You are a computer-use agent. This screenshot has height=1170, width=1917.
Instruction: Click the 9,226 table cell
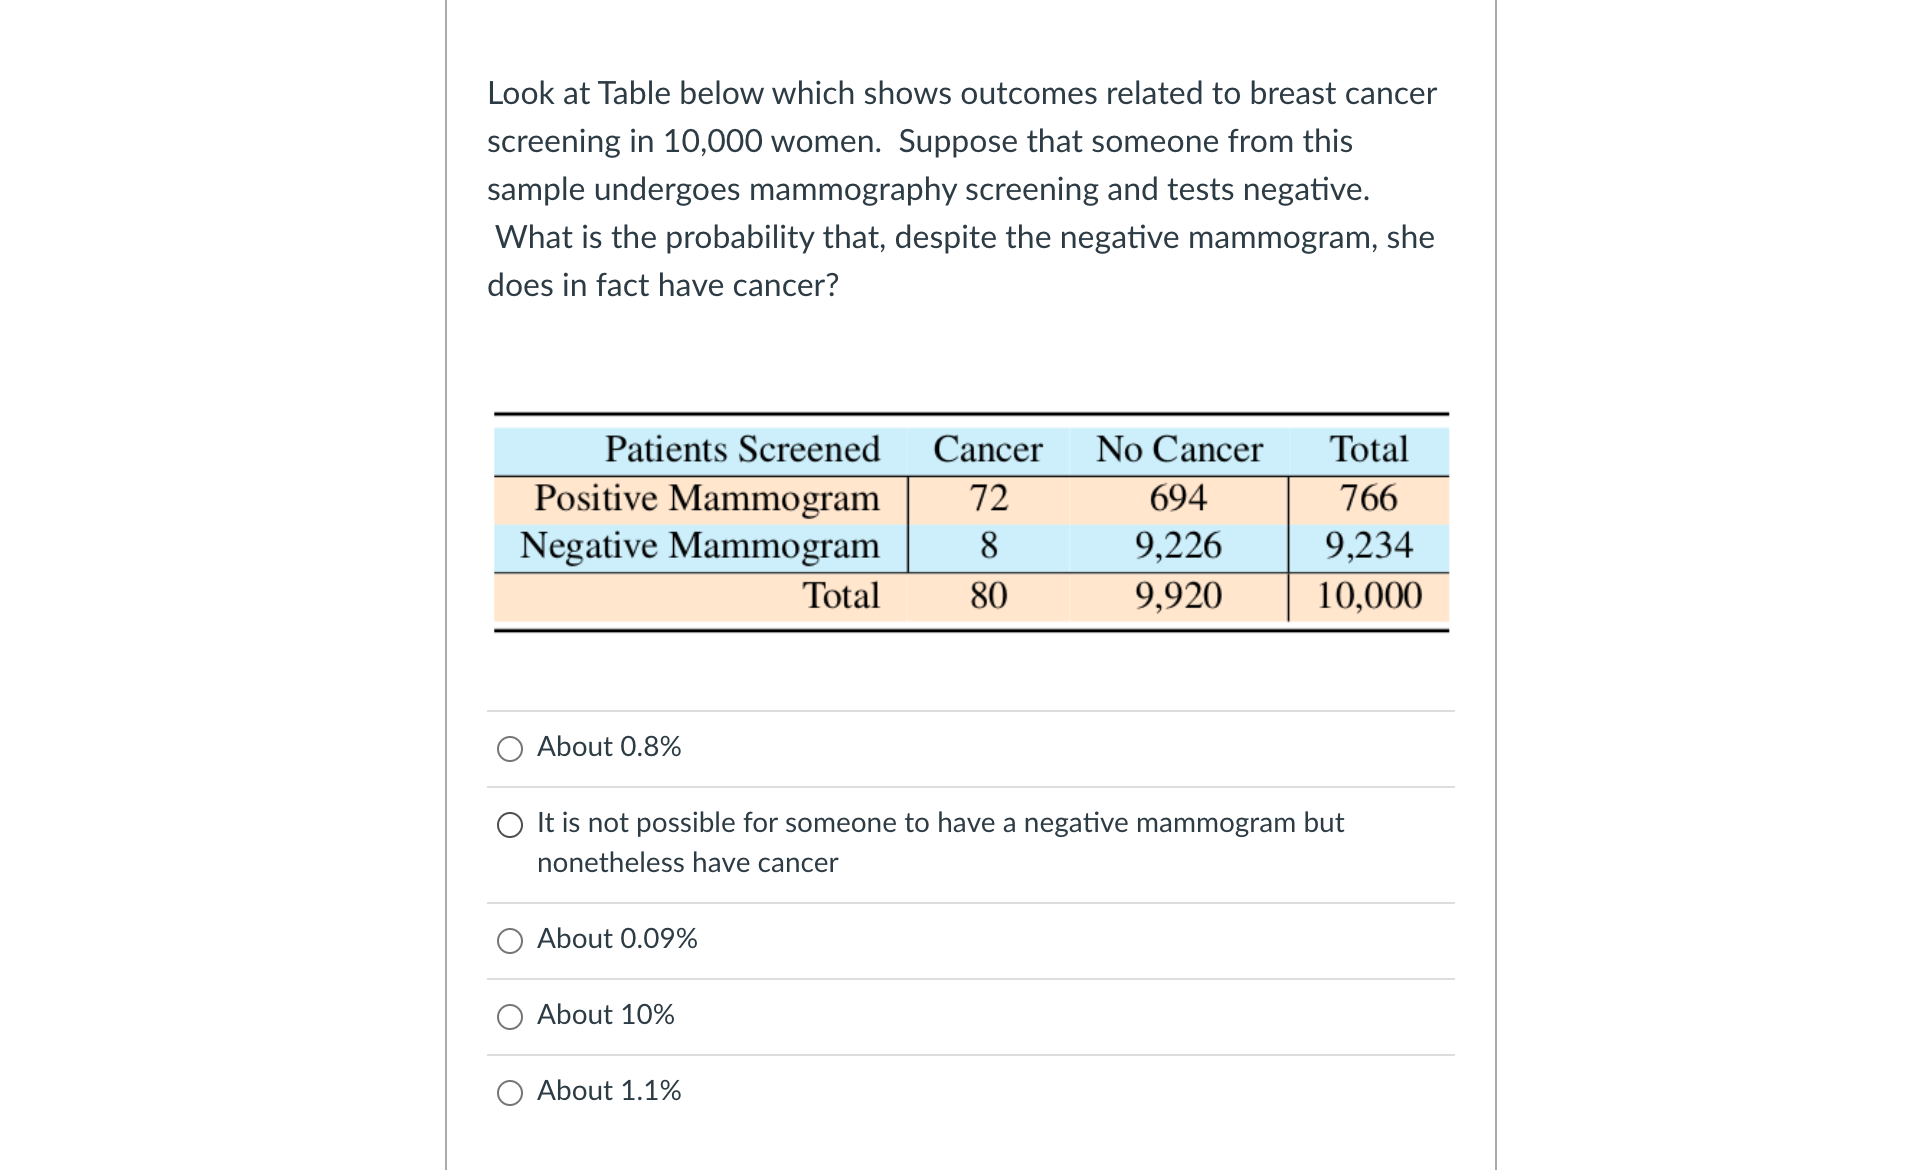coord(1178,546)
